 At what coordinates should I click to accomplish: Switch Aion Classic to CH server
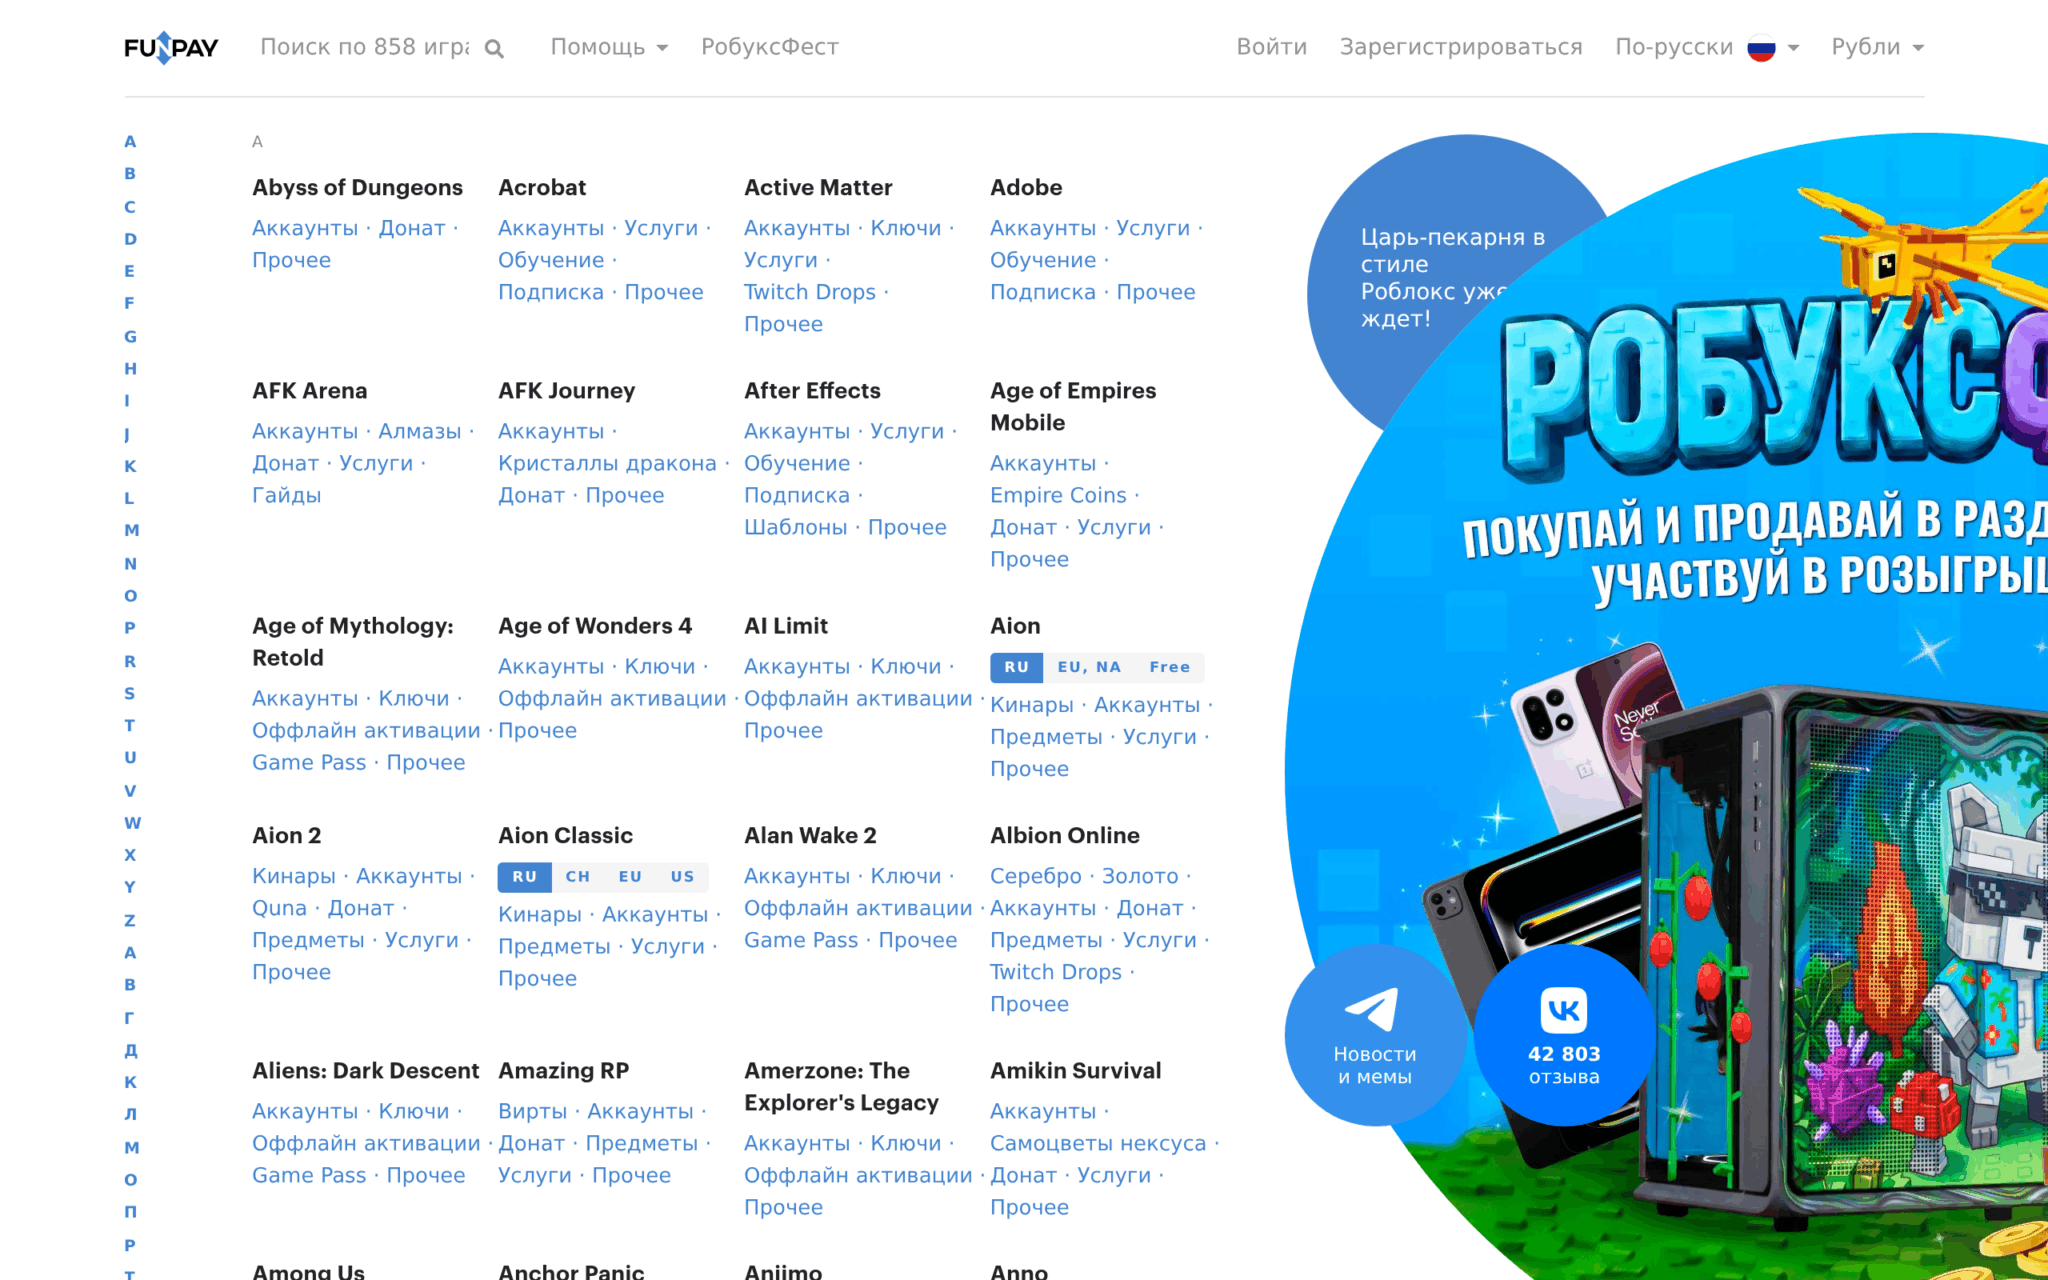click(577, 877)
